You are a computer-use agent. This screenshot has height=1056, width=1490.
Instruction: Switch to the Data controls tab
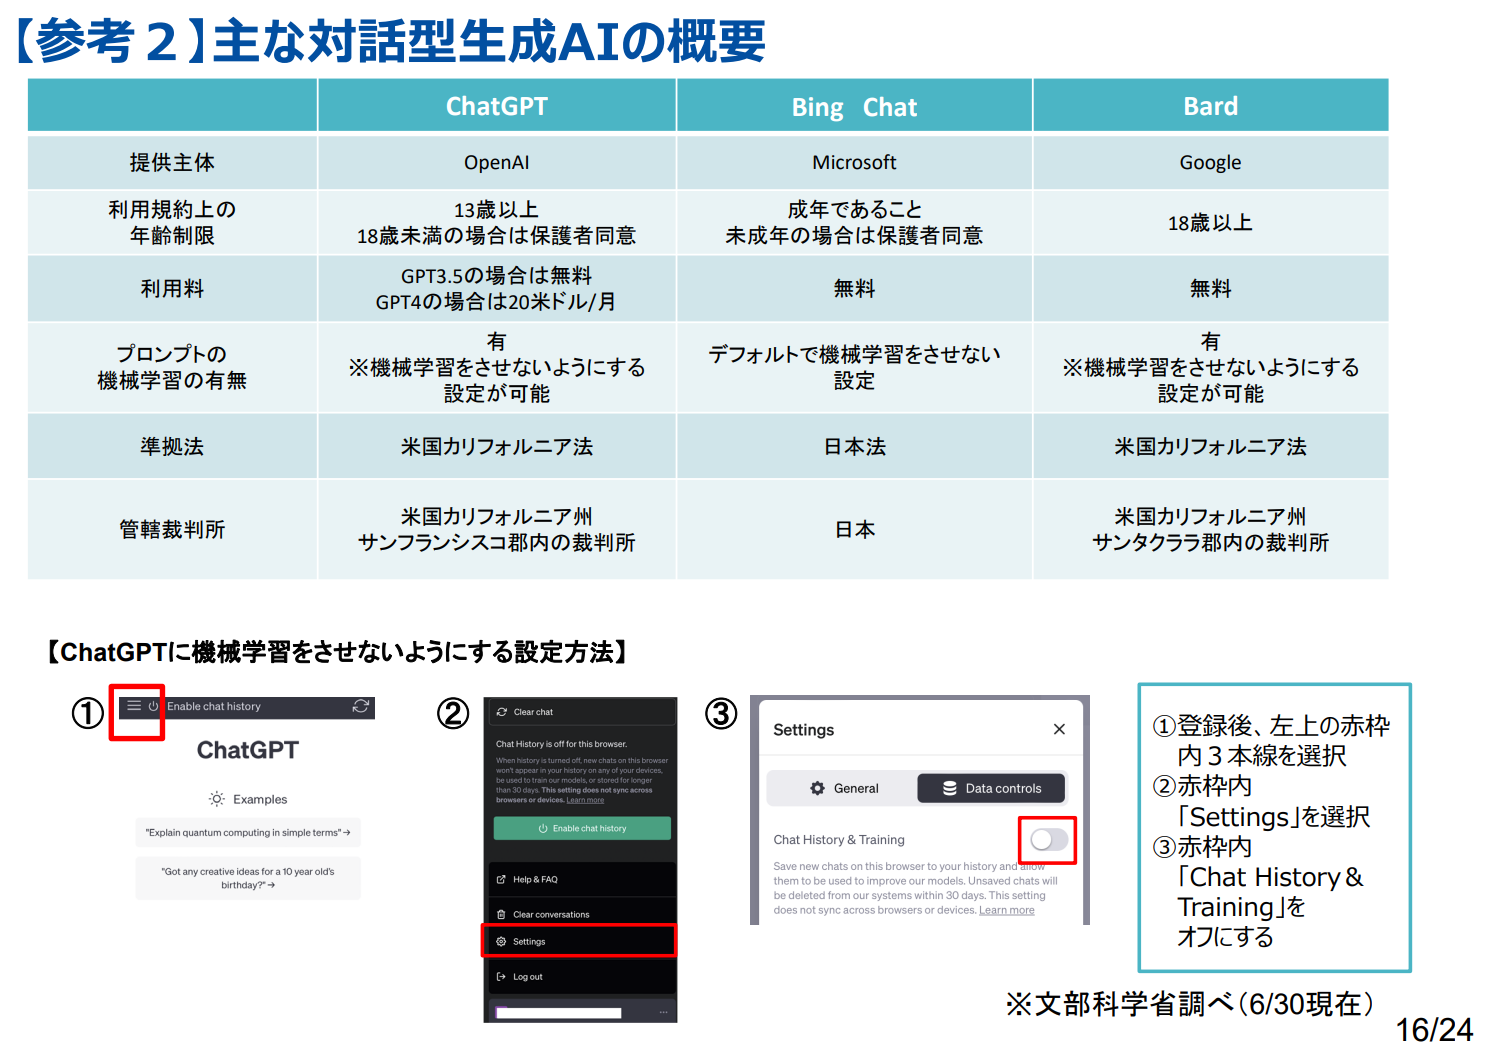pyautogui.click(x=991, y=788)
